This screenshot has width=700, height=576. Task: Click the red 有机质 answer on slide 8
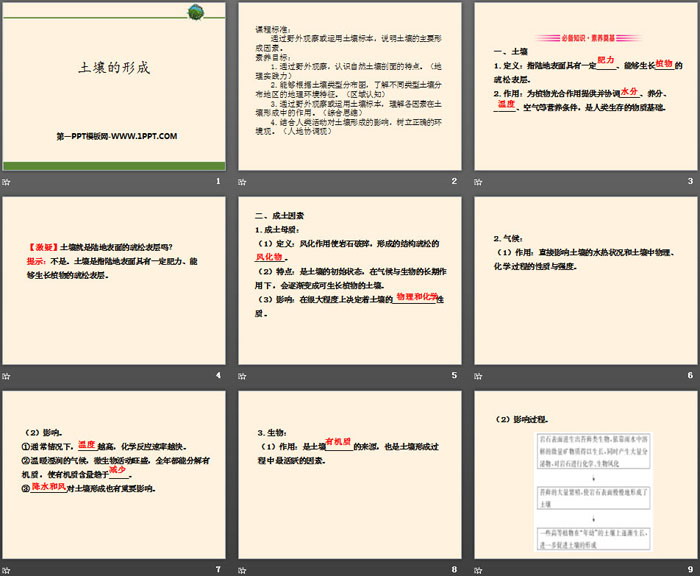338,442
